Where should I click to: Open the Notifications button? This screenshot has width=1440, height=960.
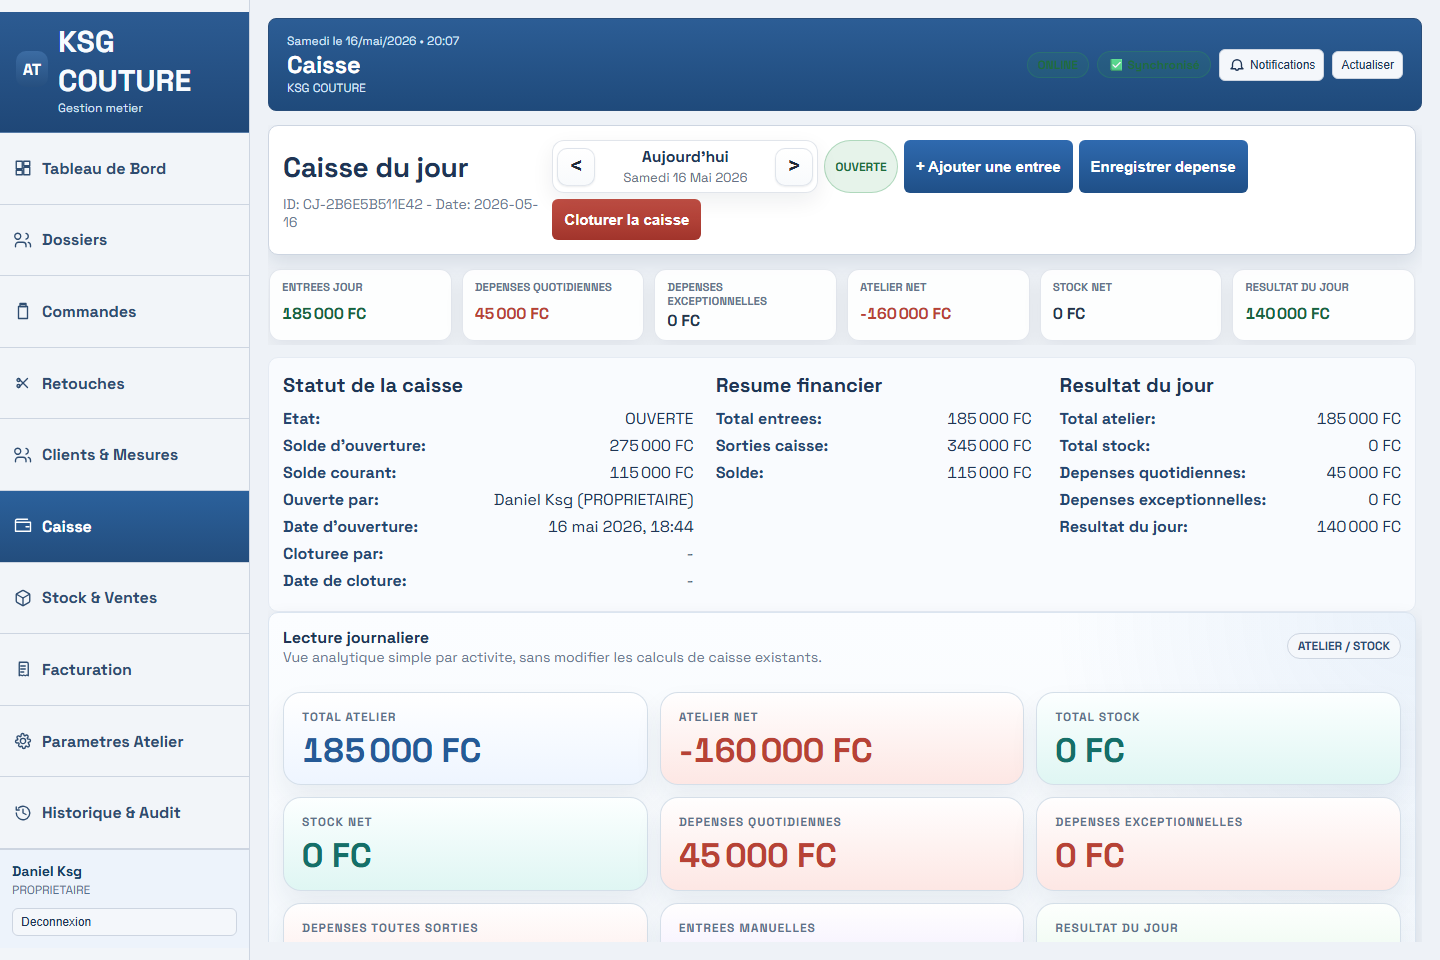pos(1271,65)
